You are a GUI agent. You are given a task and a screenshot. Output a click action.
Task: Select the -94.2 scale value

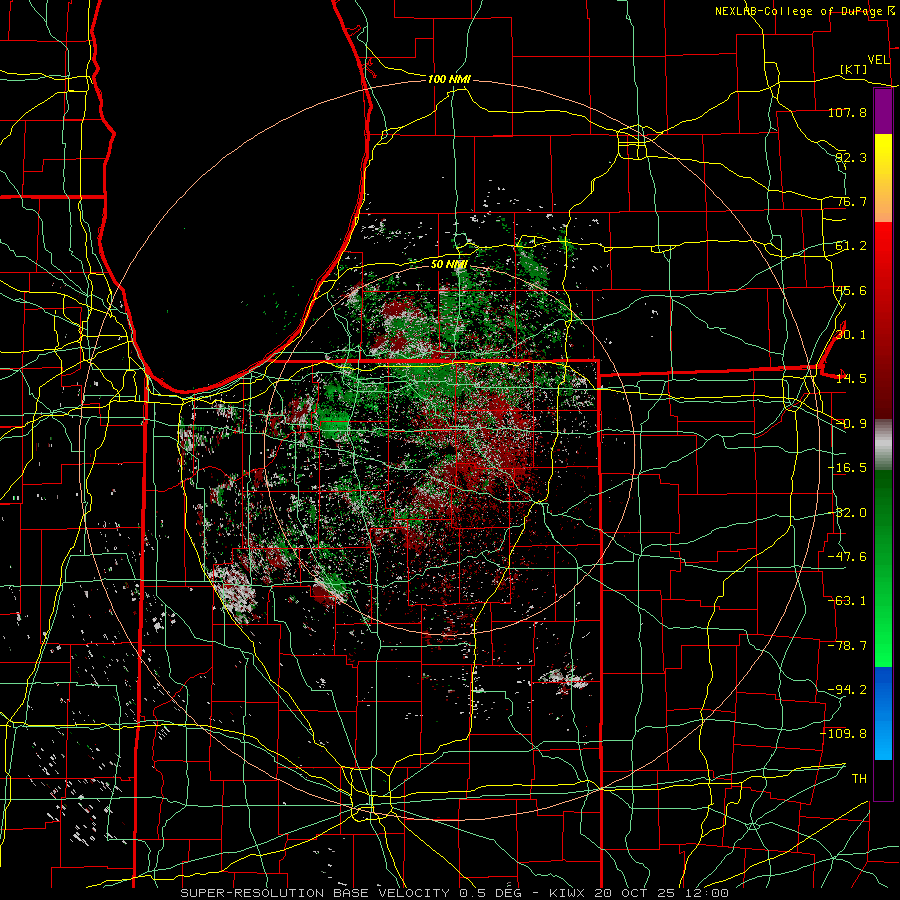tap(847, 690)
